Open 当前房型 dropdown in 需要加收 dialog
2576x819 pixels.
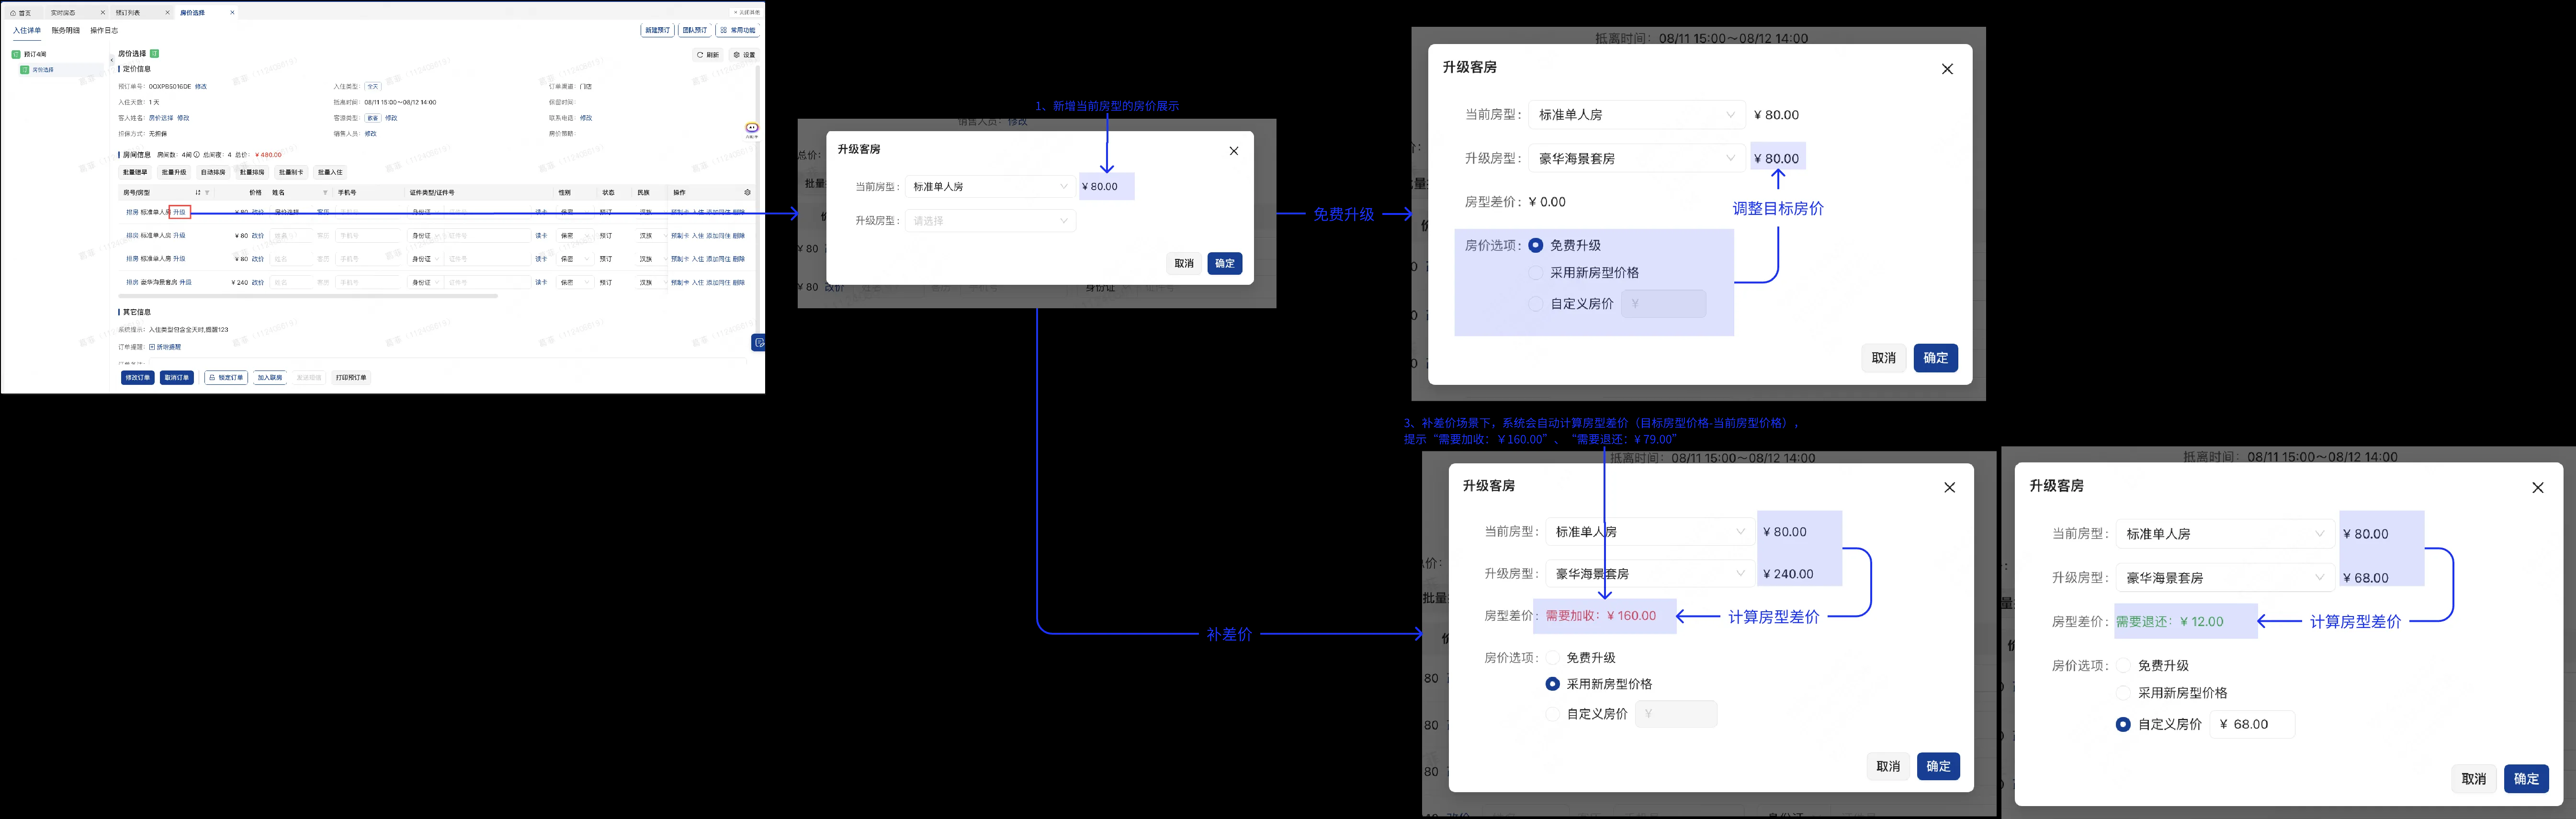click(x=1650, y=532)
